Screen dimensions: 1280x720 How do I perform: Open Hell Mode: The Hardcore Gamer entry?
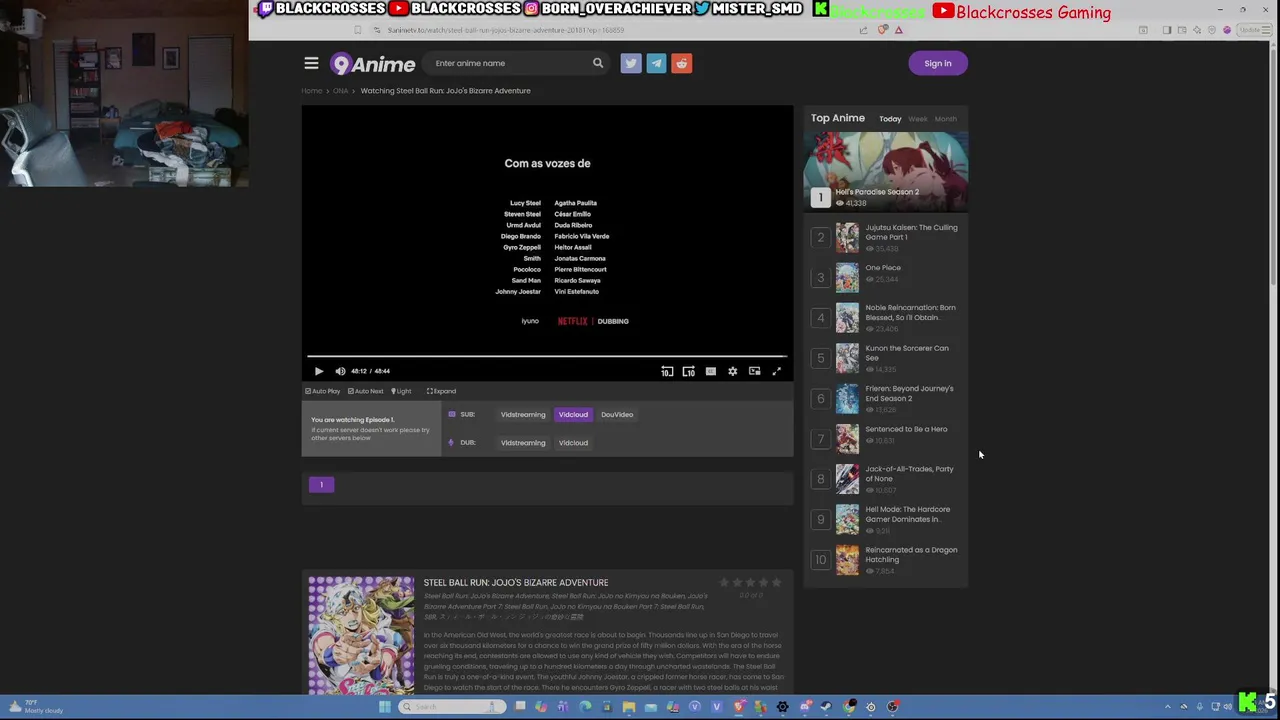click(x=908, y=514)
